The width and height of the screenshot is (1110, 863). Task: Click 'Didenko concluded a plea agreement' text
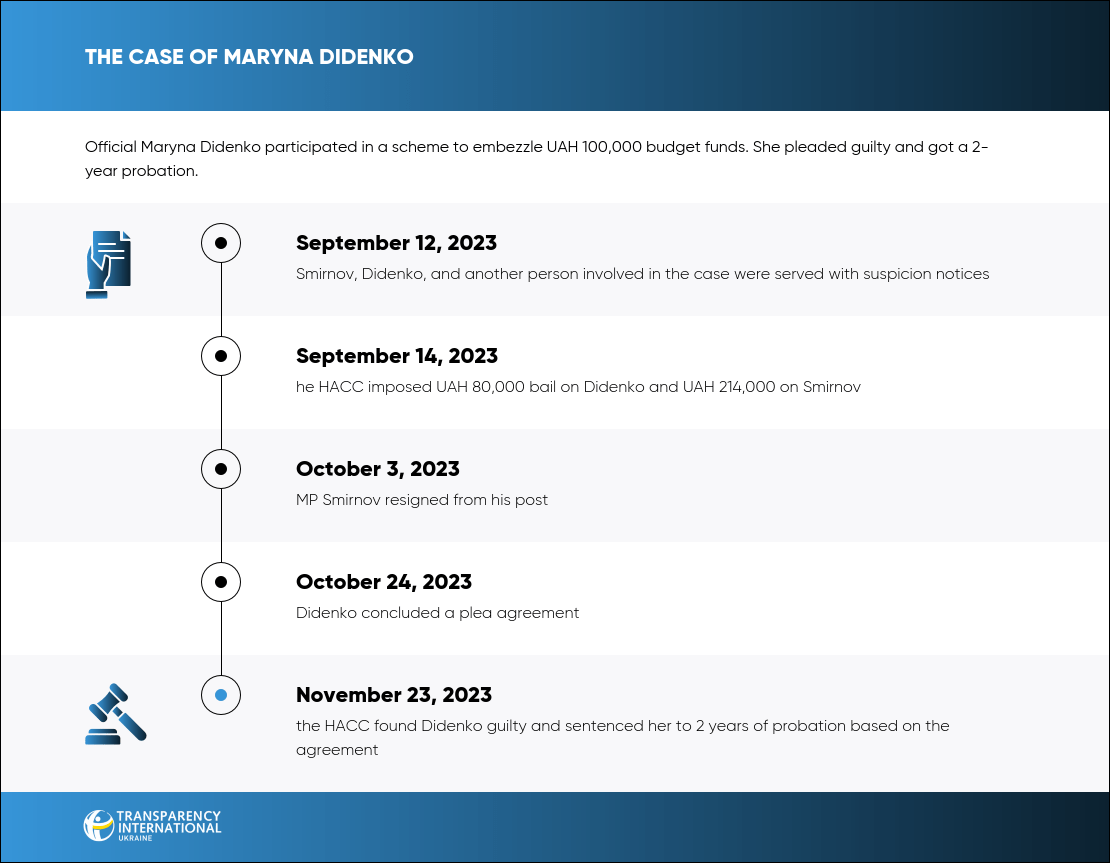click(x=437, y=613)
